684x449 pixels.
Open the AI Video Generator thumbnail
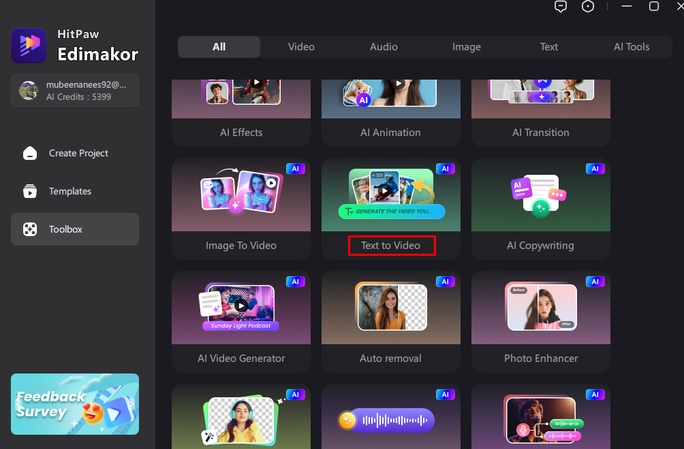point(241,308)
